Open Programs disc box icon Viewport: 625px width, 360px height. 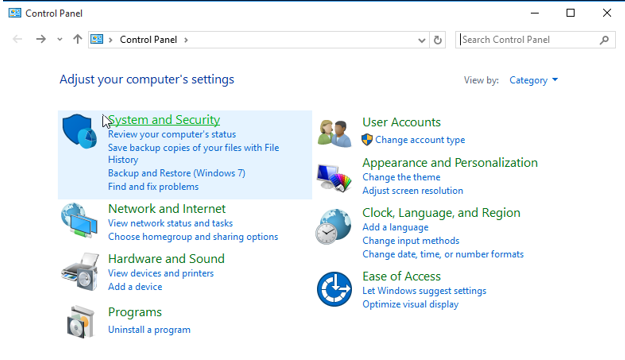click(81, 322)
